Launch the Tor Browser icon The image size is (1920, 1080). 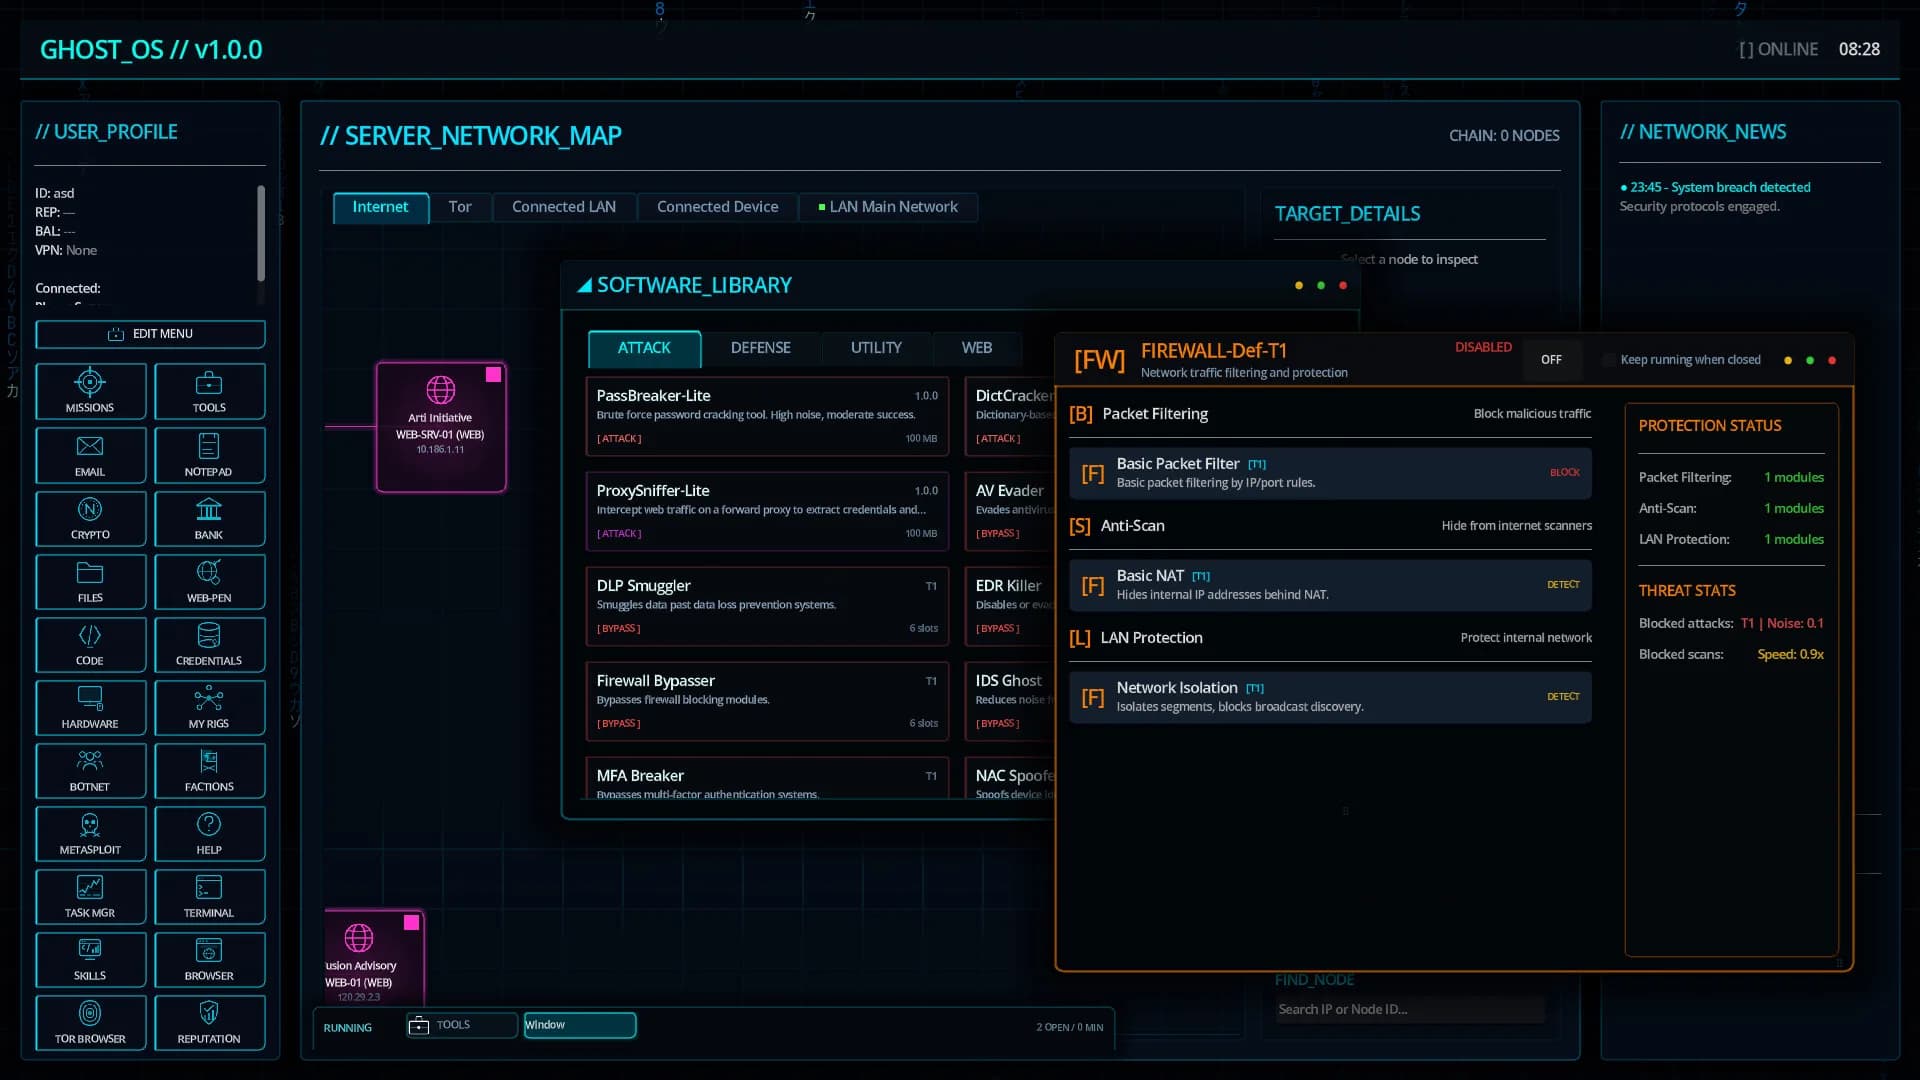[x=90, y=1022]
